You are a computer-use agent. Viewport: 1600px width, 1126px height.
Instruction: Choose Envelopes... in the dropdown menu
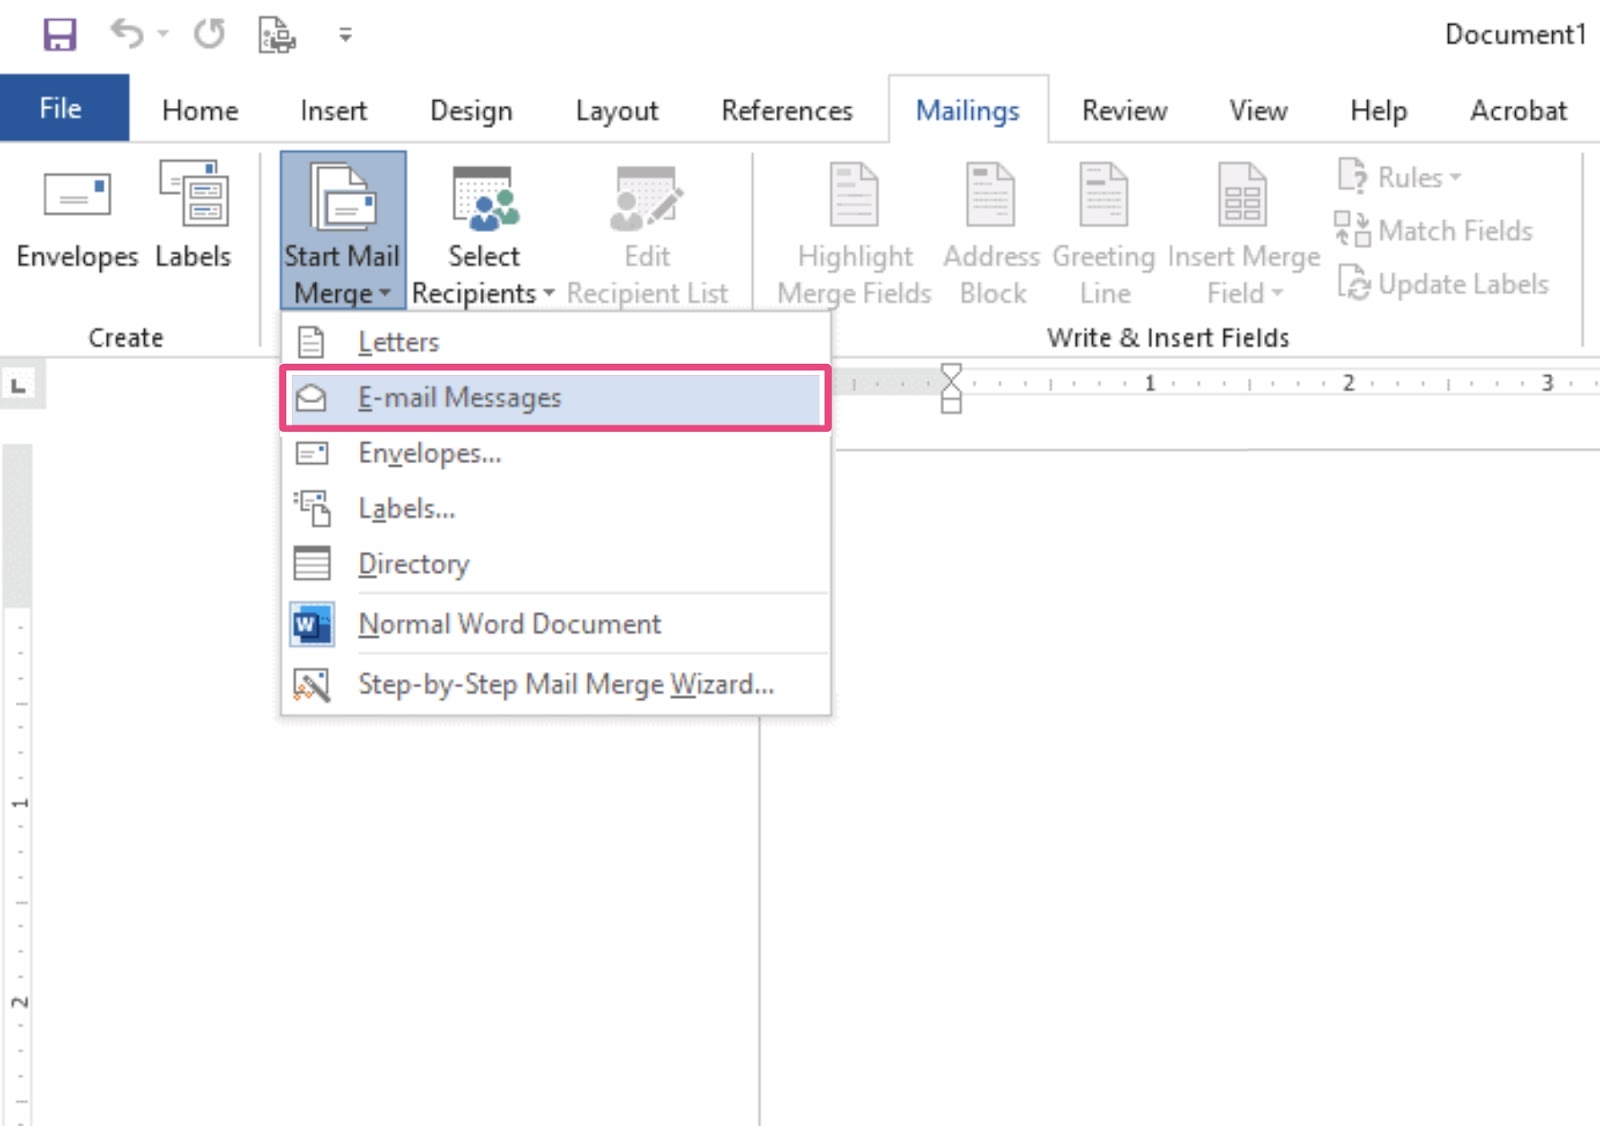click(556, 453)
